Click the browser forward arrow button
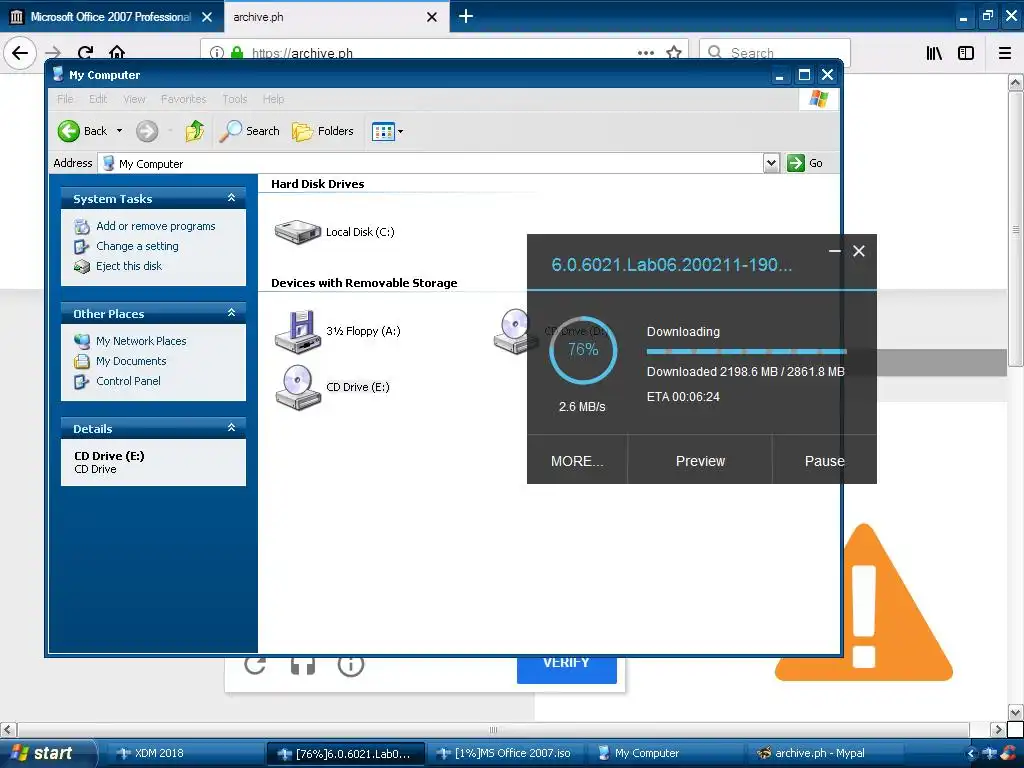 pos(54,52)
